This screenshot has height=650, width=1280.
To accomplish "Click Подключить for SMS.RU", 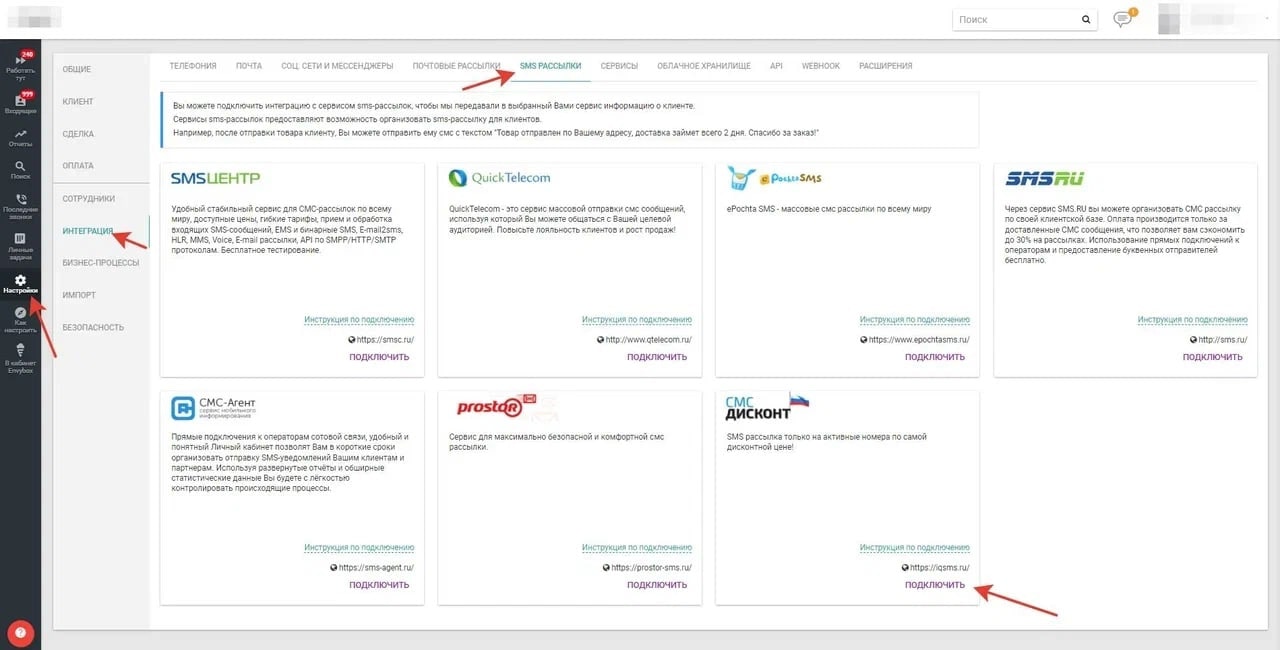I will tap(1213, 357).
